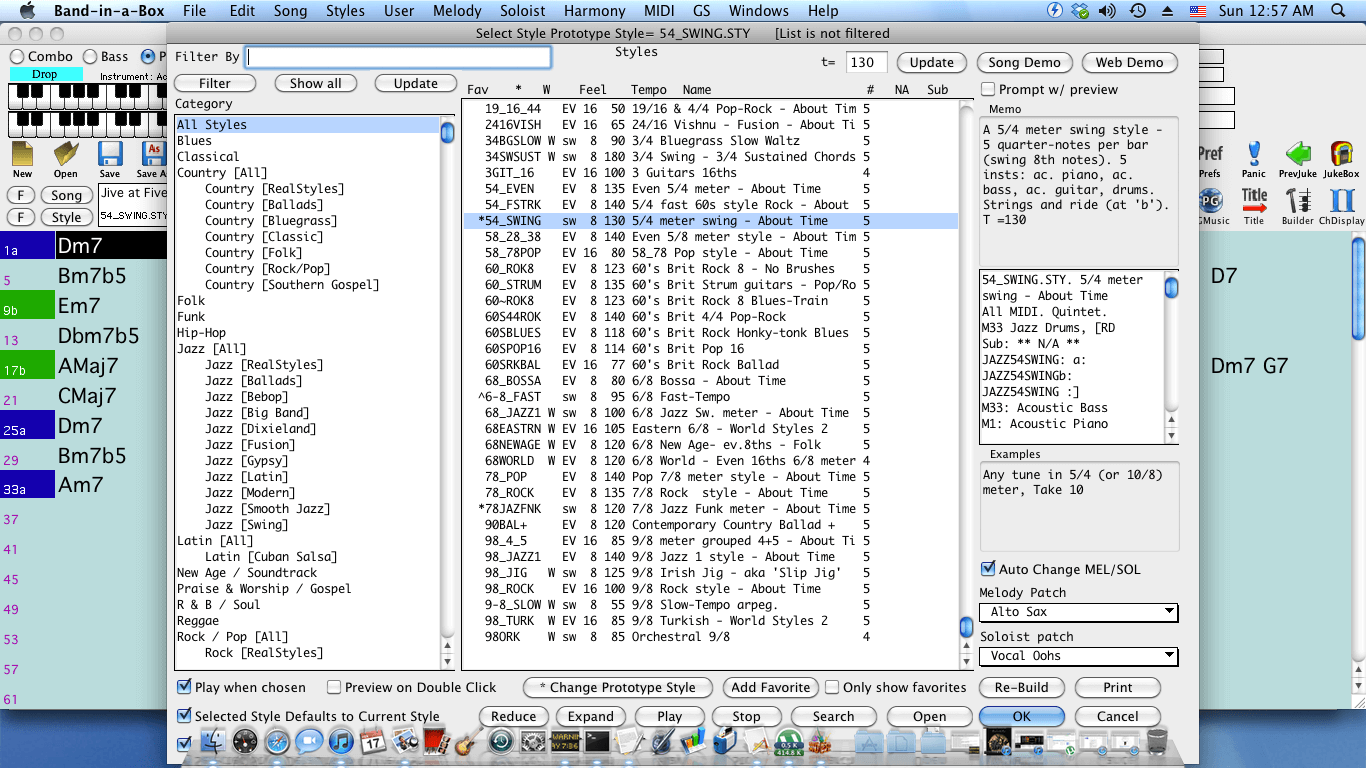Open iChat bubble icon in dock
1366x768 pixels.
click(x=309, y=741)
